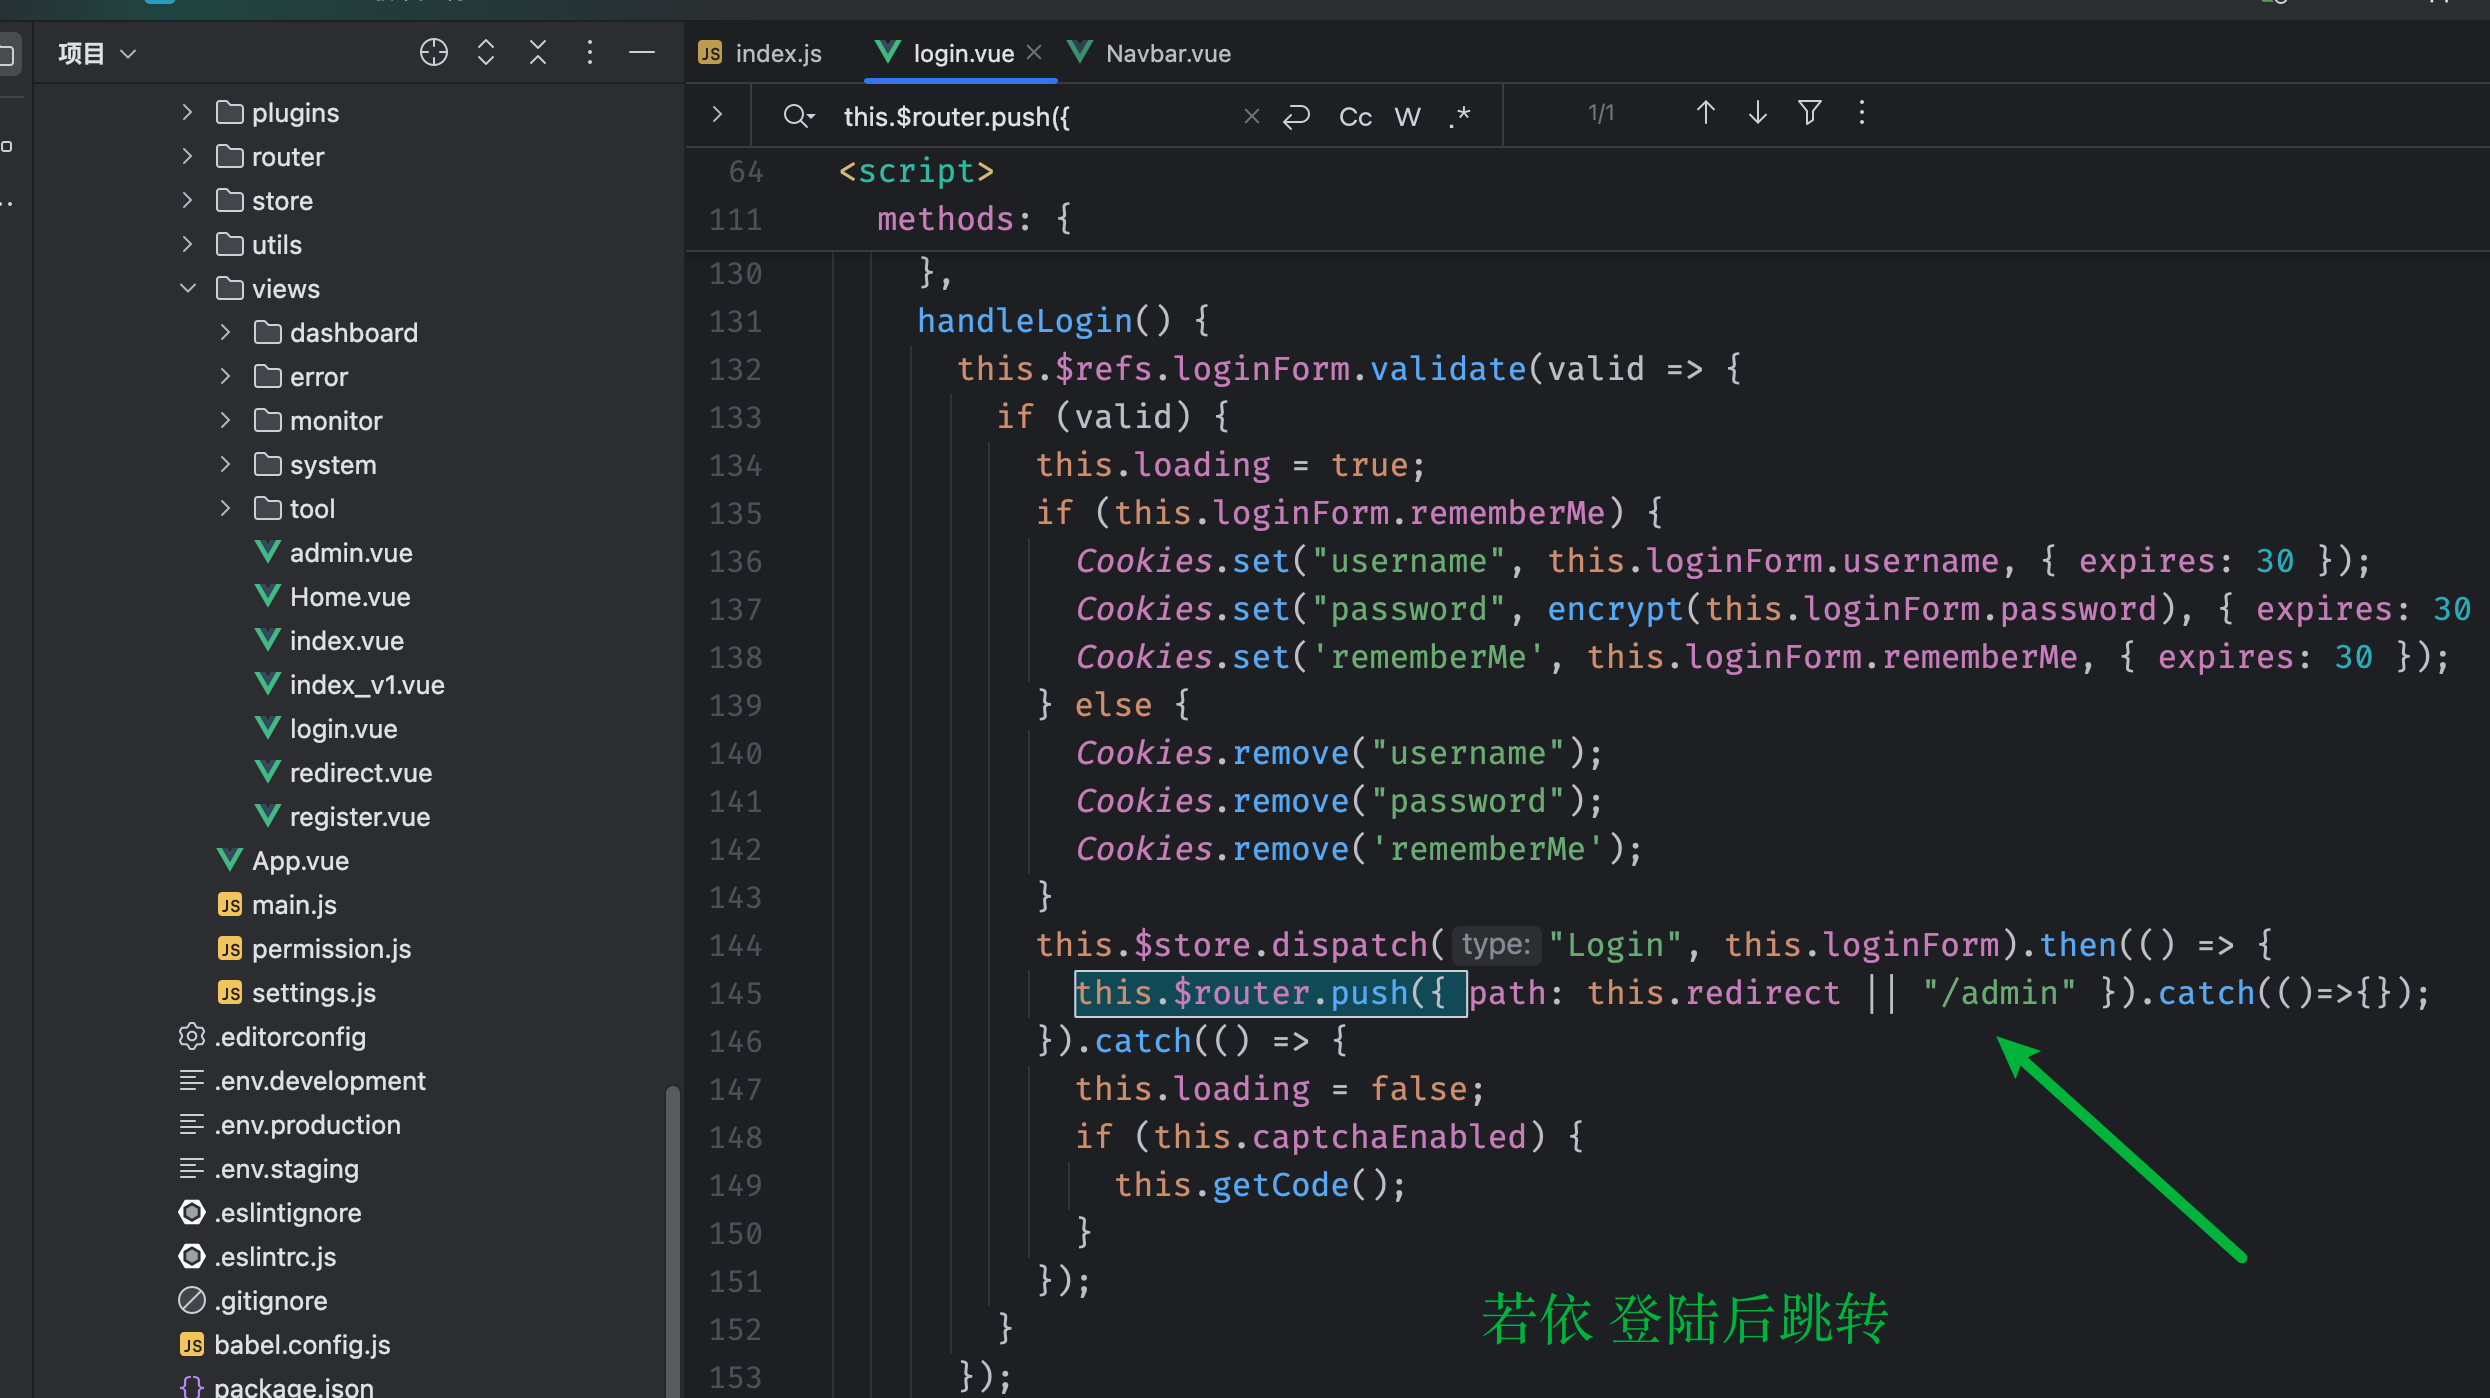Image resolution: width=2490 pixels, height=1398 pixels.
Task: Go to next search occurrence arrow
Action: click(1758, 113)
